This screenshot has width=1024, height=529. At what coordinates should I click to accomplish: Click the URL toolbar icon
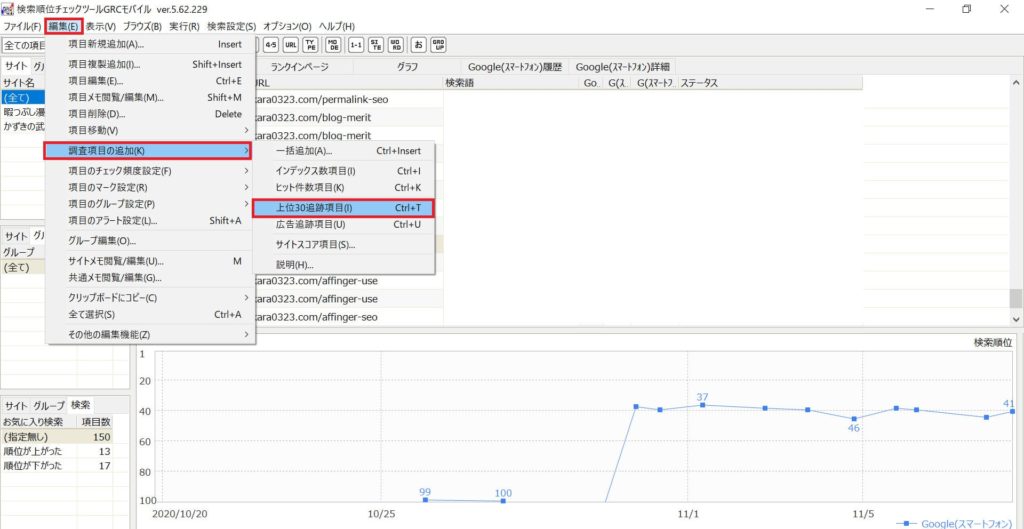click(291, 45)
